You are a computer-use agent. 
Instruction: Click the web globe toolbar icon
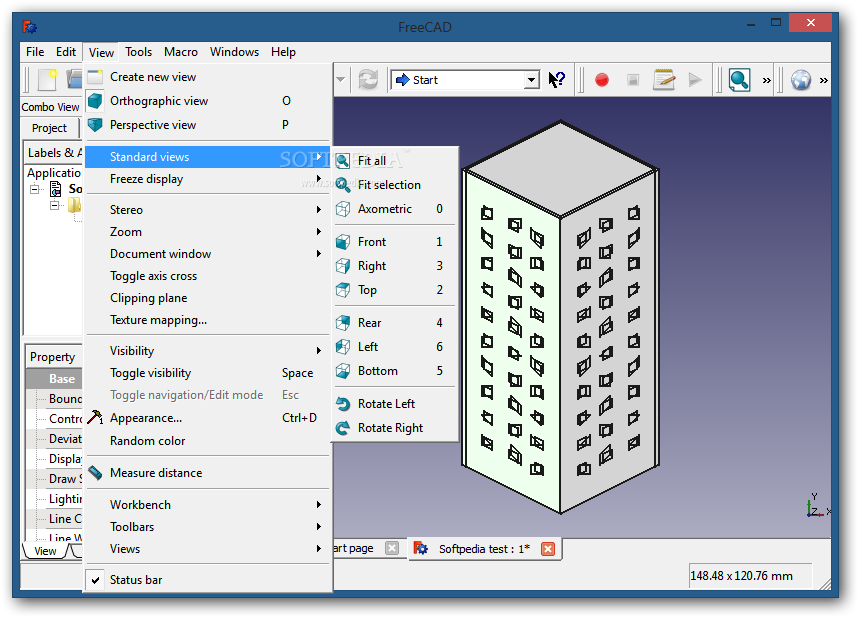[800, 80]
